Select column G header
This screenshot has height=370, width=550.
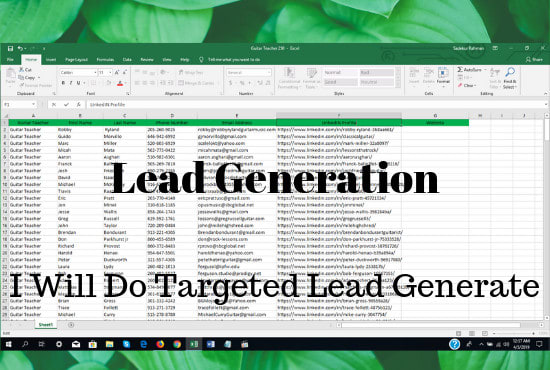(x=435, y=115)
